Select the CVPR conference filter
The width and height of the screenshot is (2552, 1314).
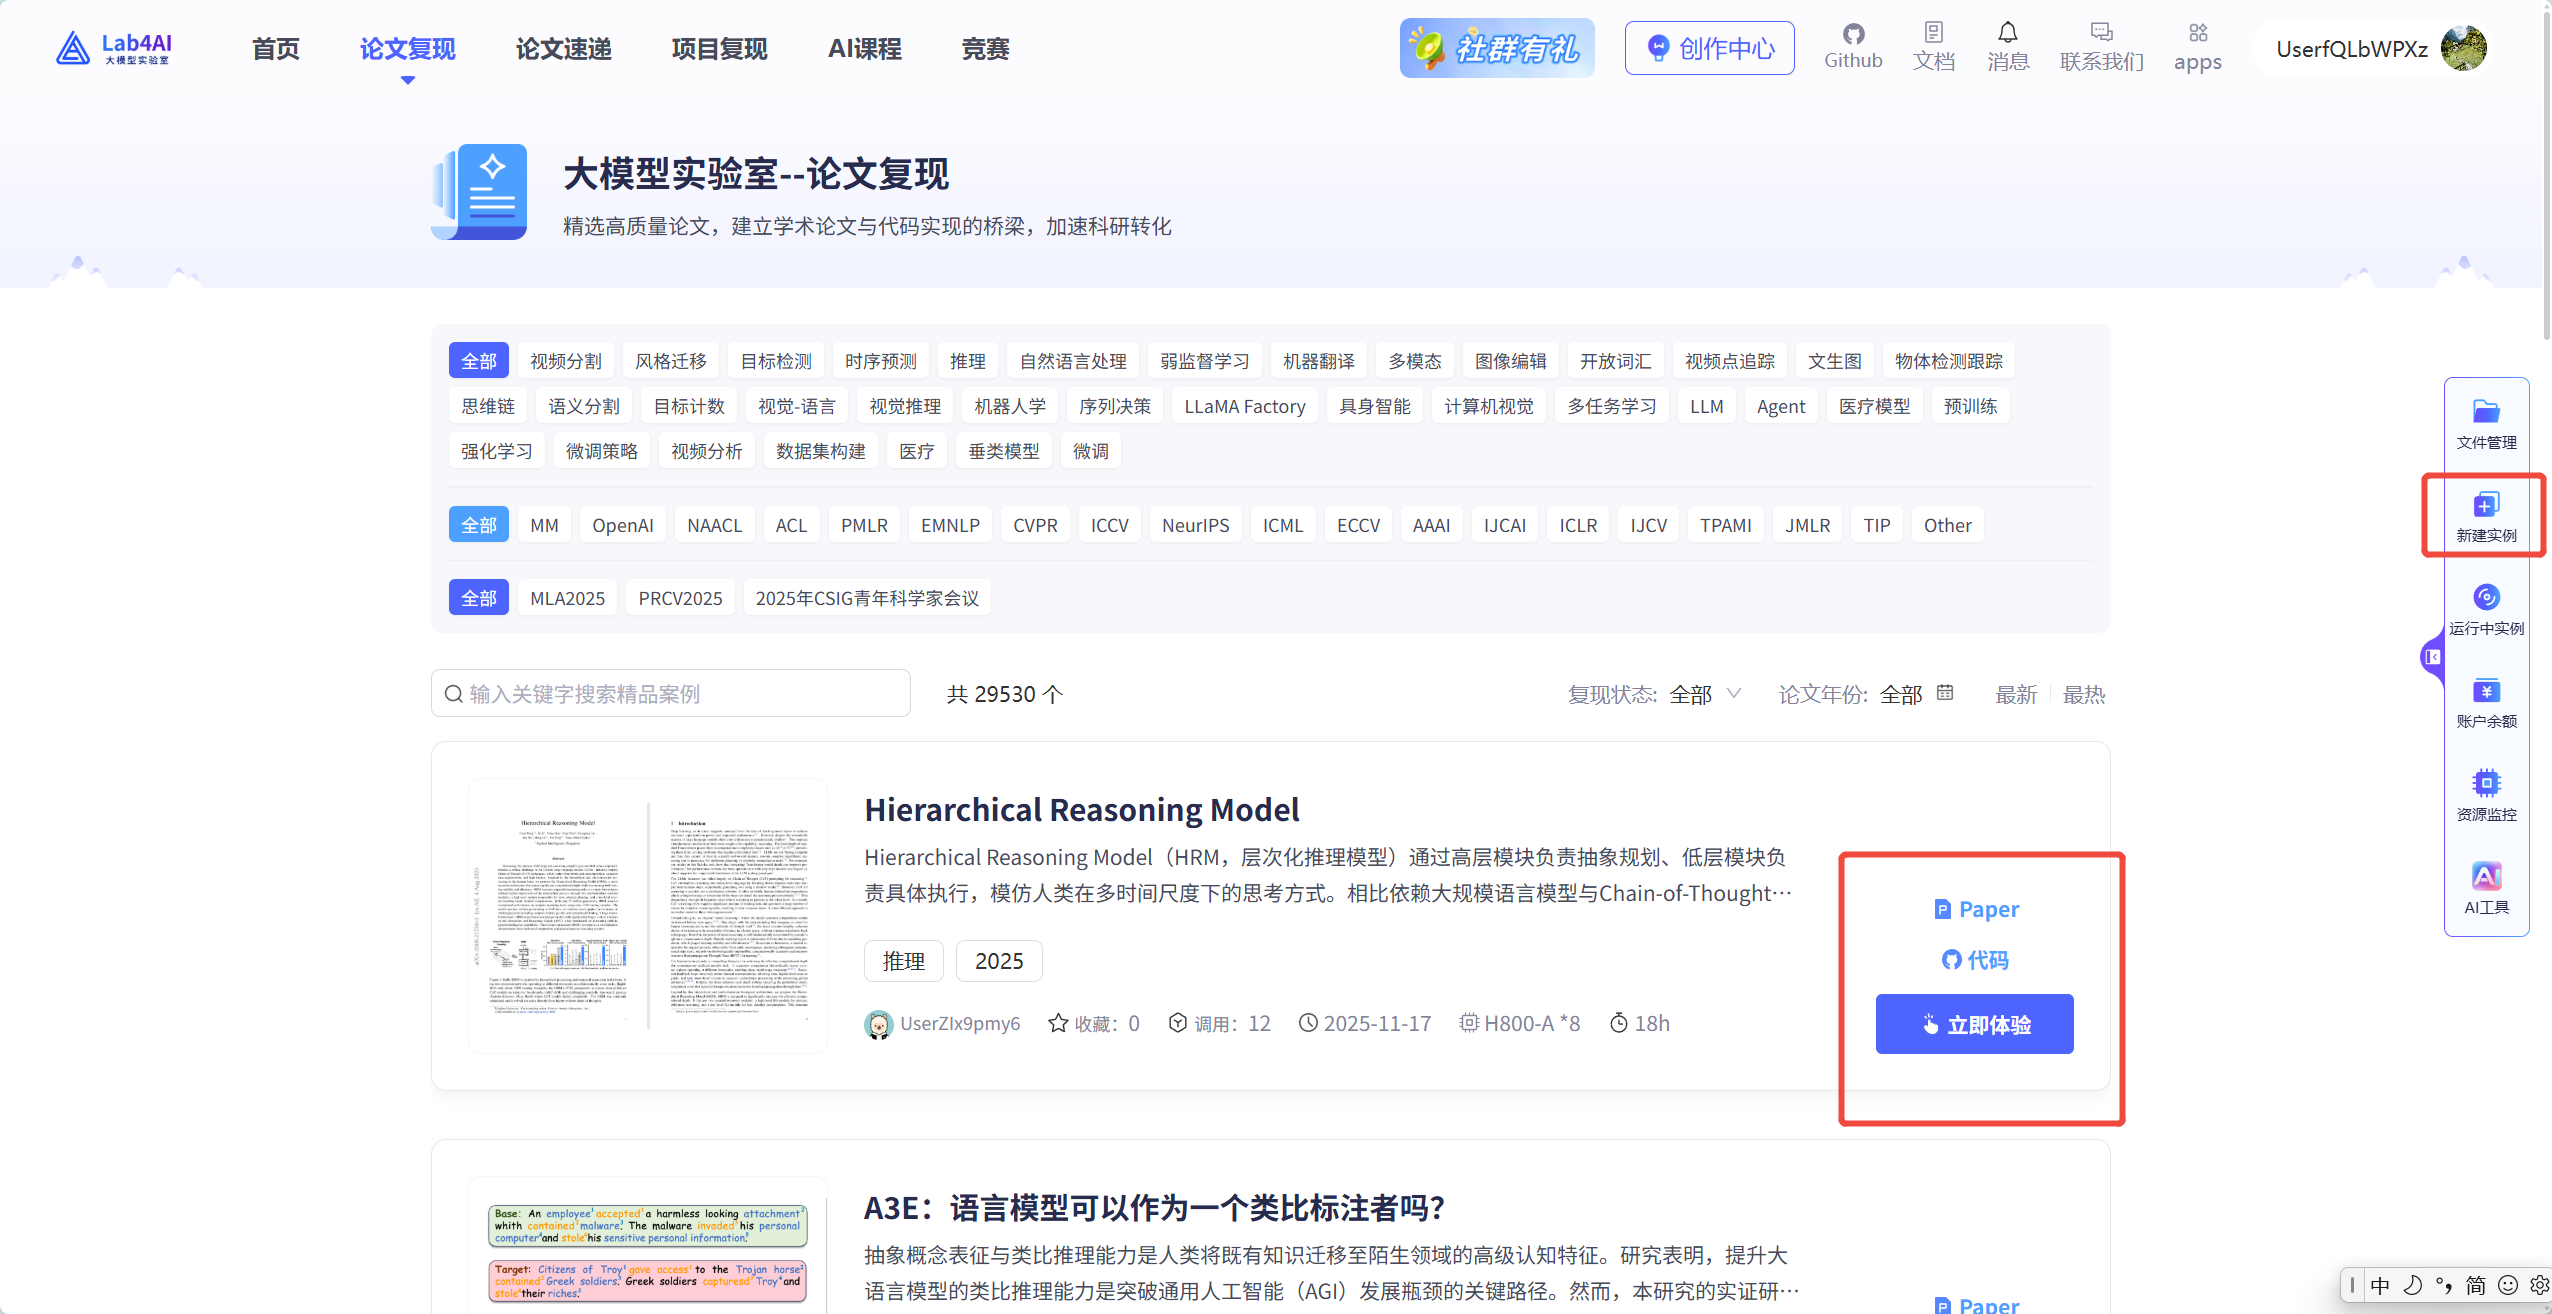pyautogui.click(x=1034, y=525)
